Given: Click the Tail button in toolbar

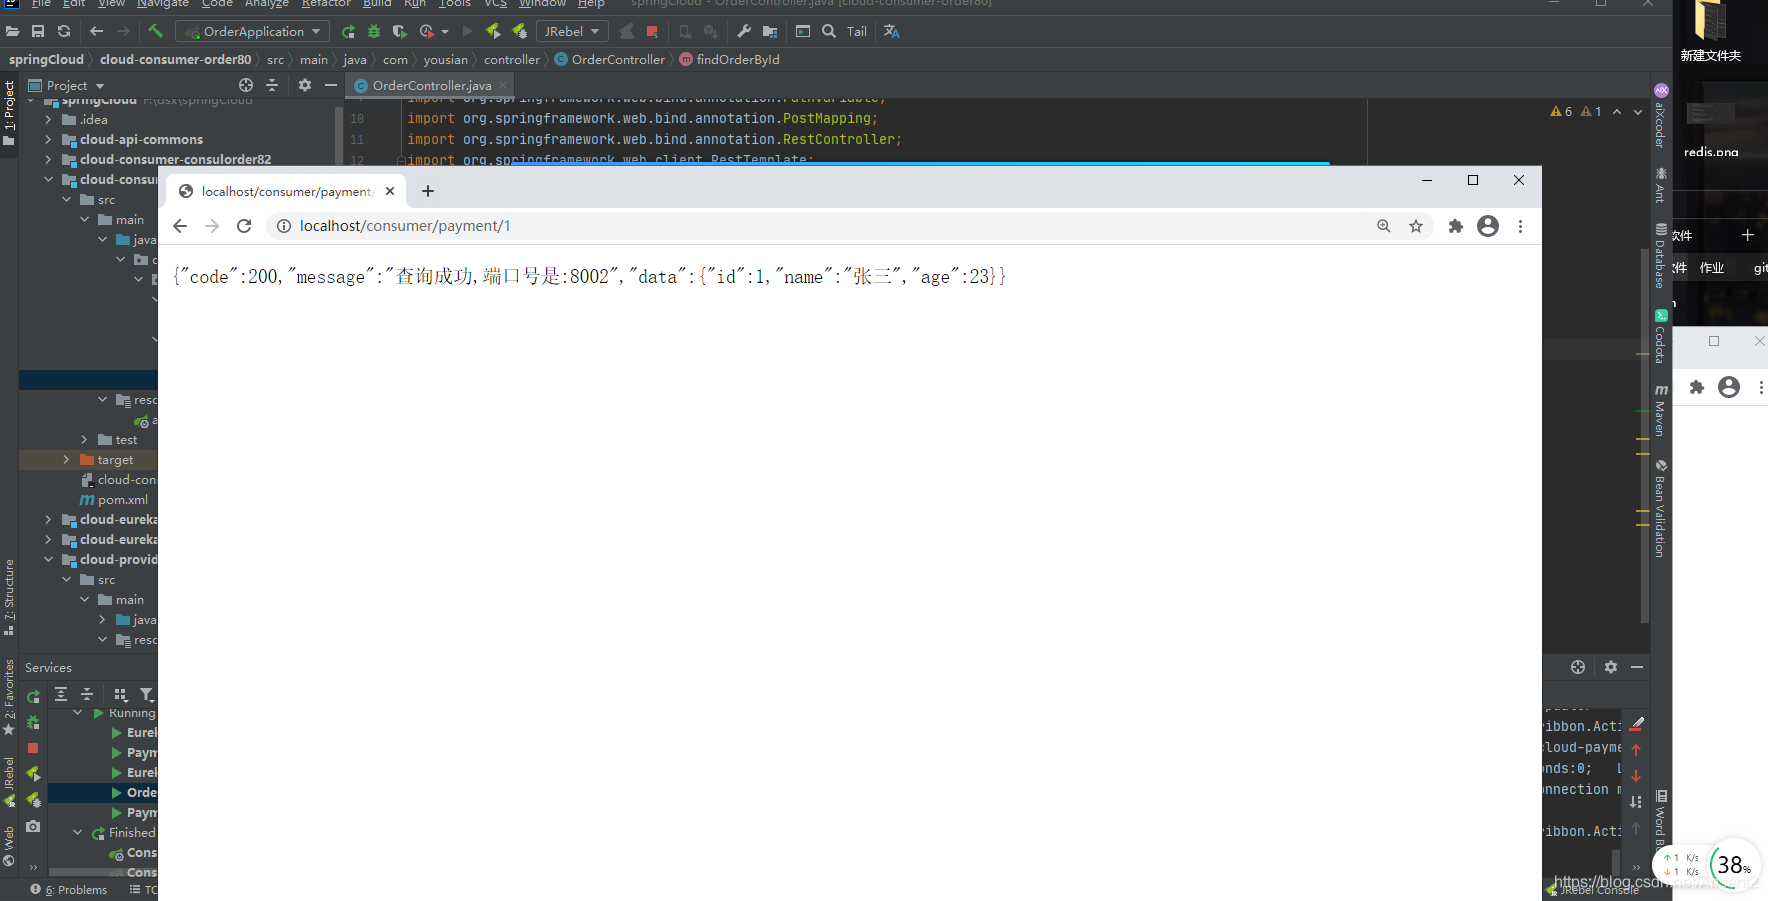Looking at the screenshot, I should (857, 31).
